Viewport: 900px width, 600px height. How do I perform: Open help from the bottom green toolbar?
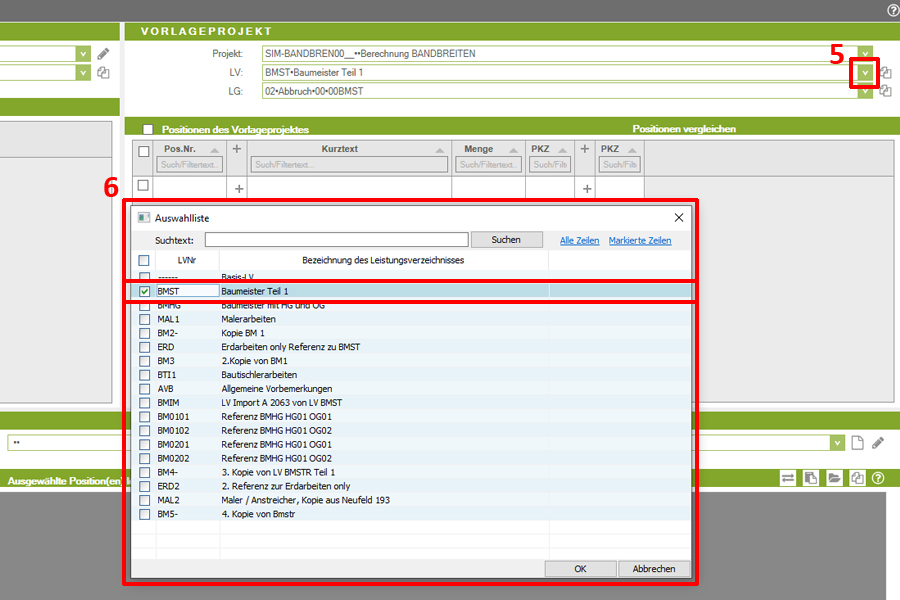pos(878,478)
